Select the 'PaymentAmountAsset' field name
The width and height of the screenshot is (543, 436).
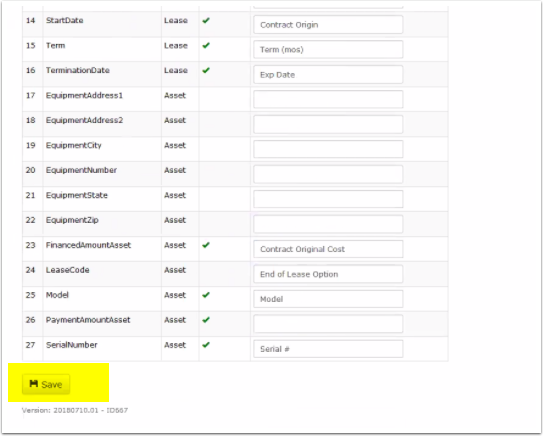pos(88,320)
